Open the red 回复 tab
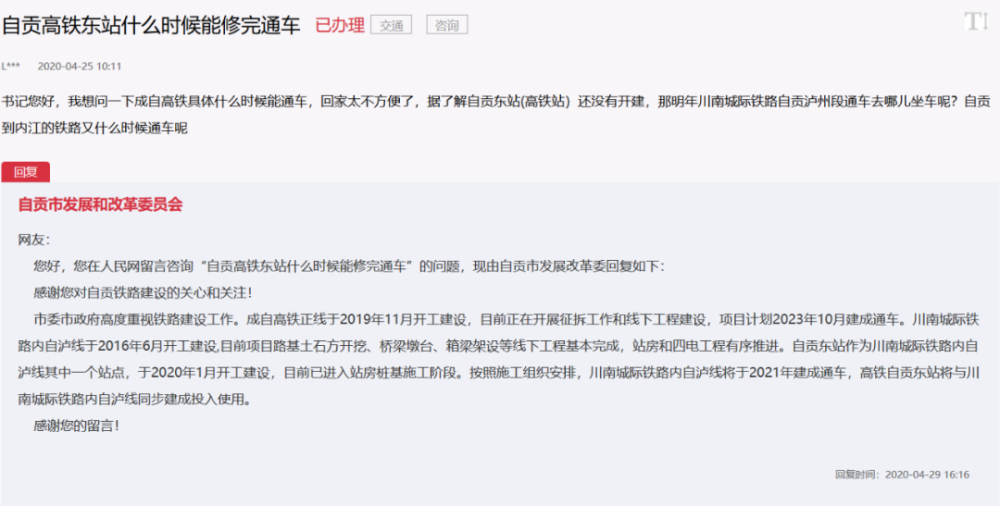The width and height of the screenshot is (1000, 506). pyautogui.click(x=26, y=172)
